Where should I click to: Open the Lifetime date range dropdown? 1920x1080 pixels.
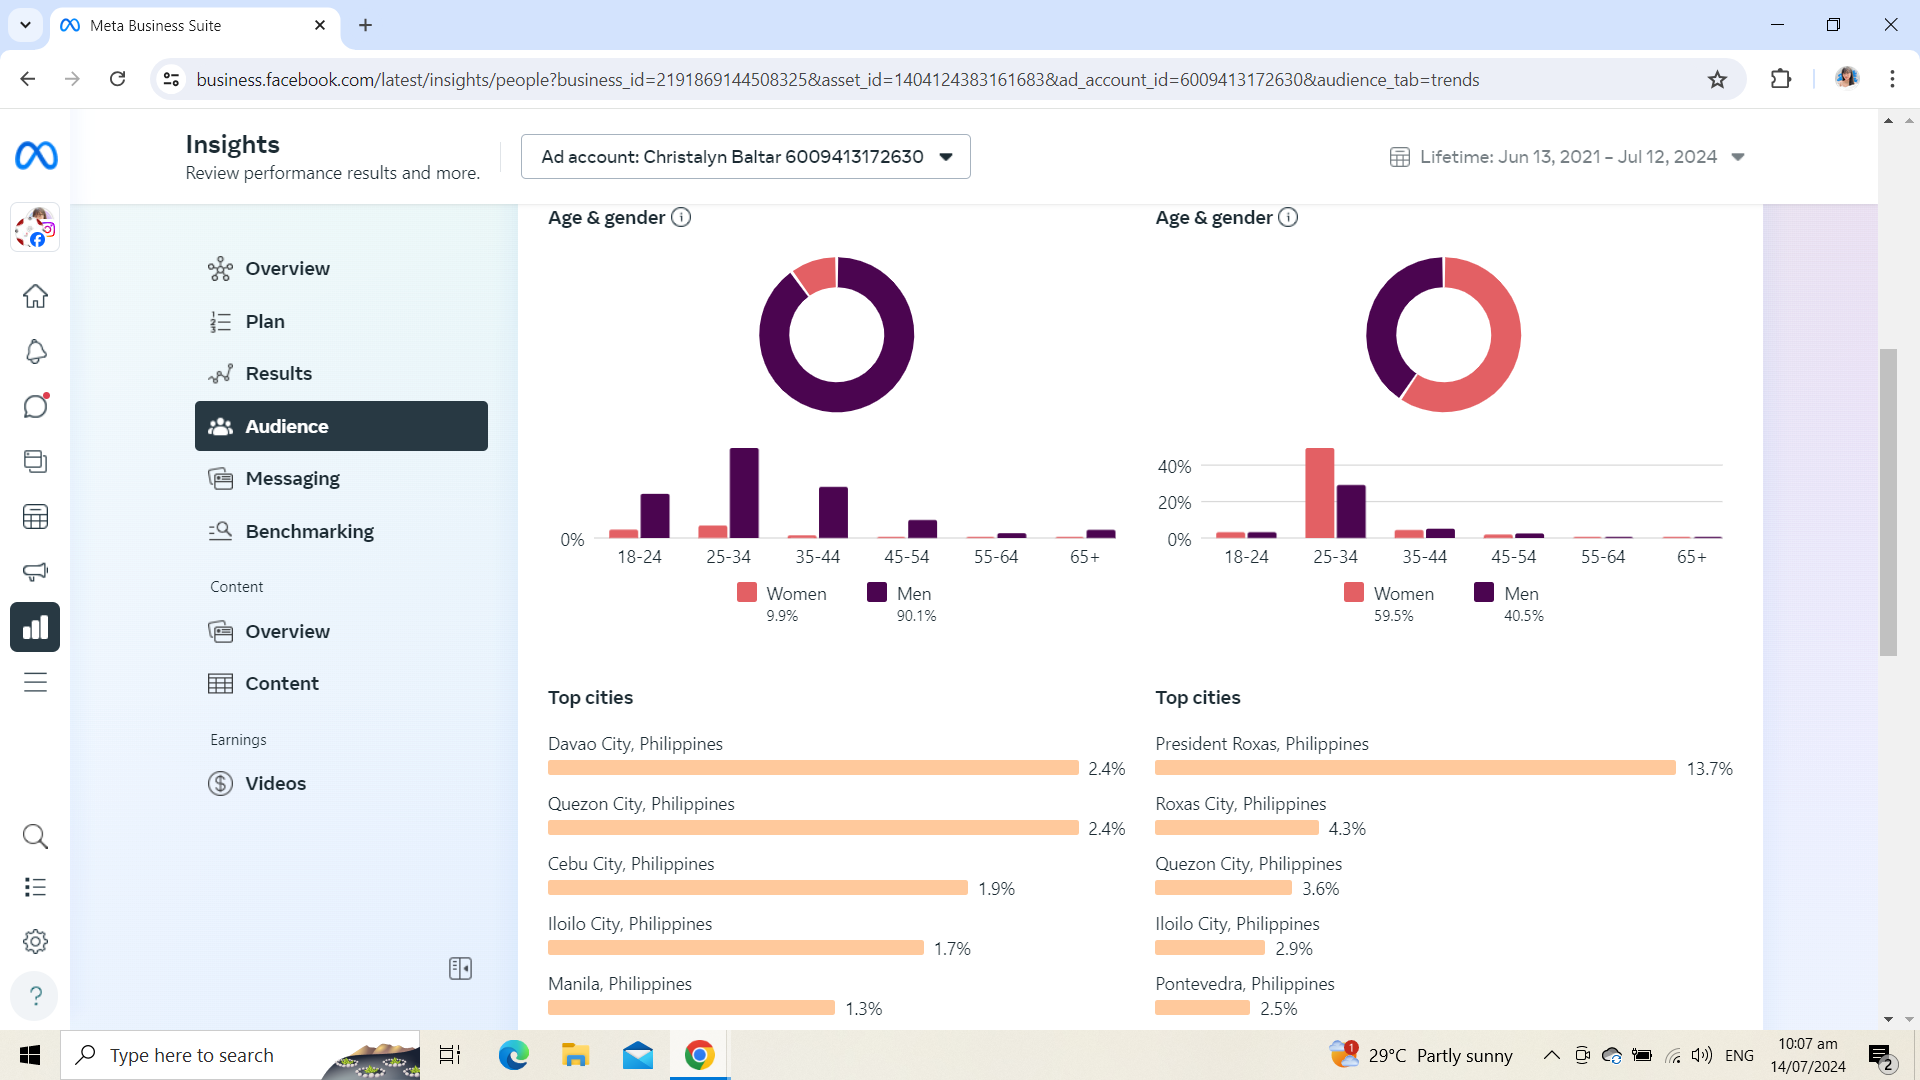click(x=1567, y=157)
